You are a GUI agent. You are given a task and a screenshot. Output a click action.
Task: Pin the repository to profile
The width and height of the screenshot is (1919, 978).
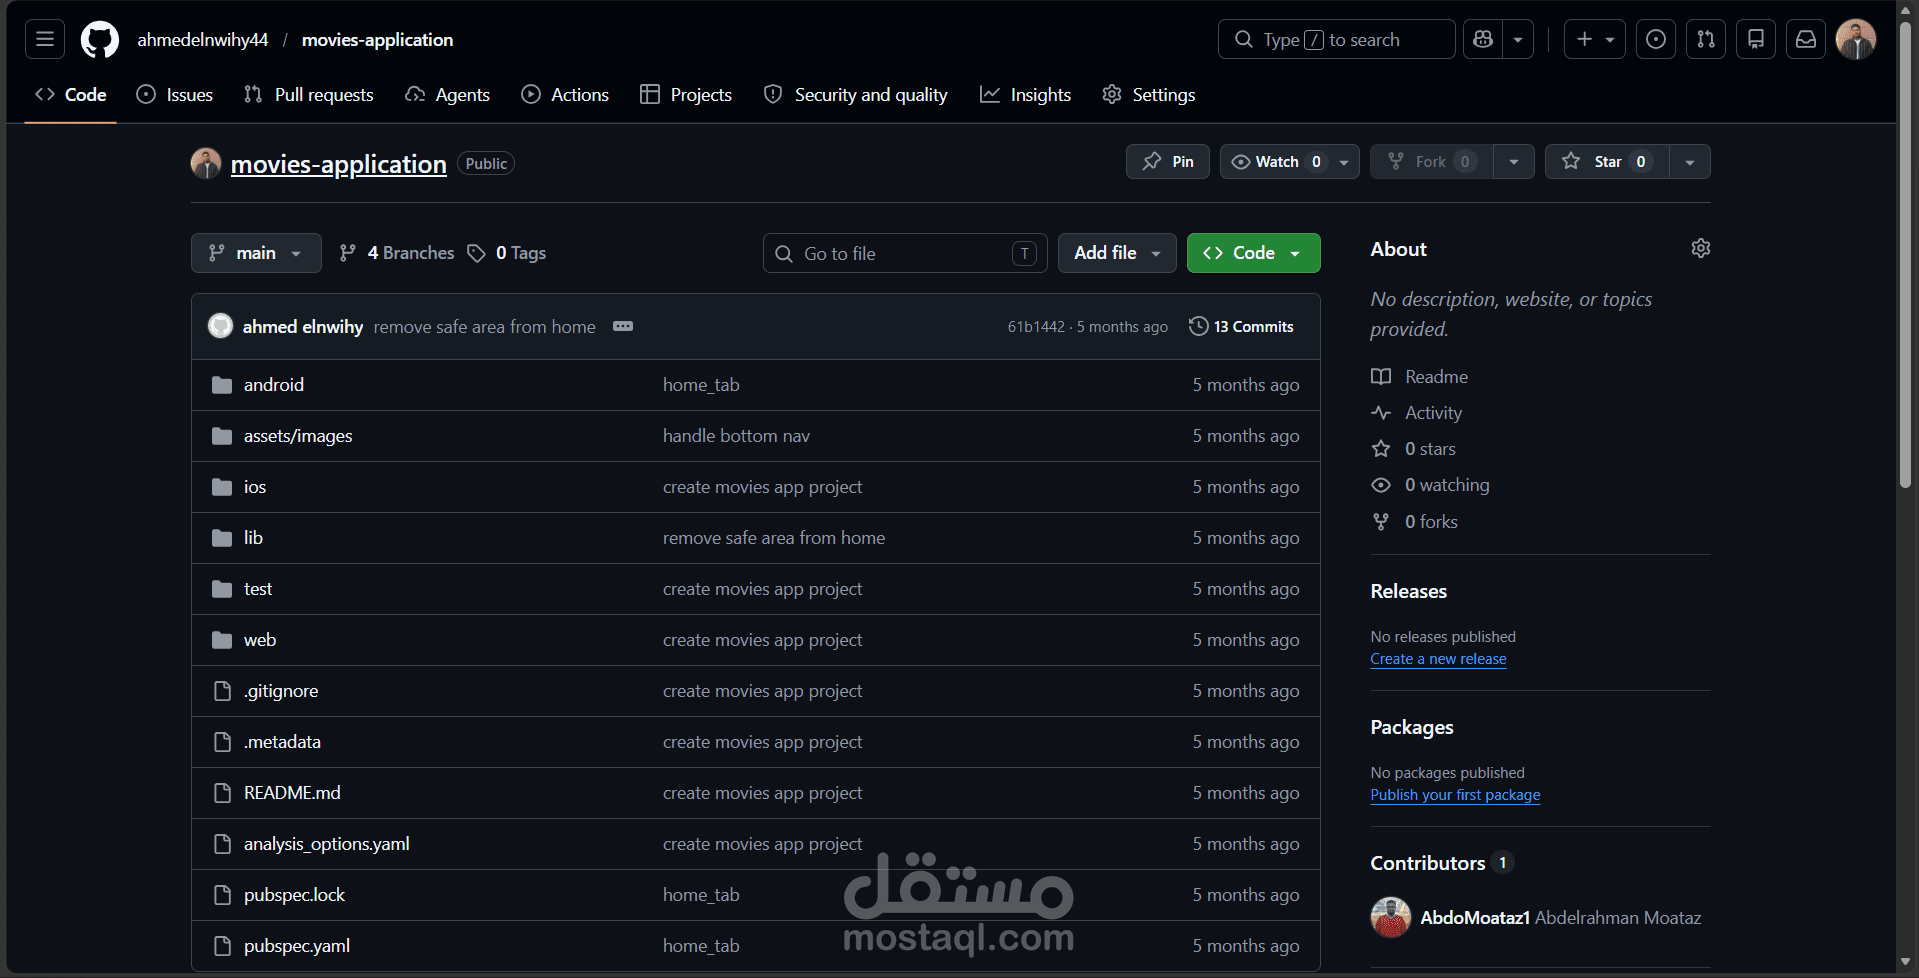[1168, 162]
